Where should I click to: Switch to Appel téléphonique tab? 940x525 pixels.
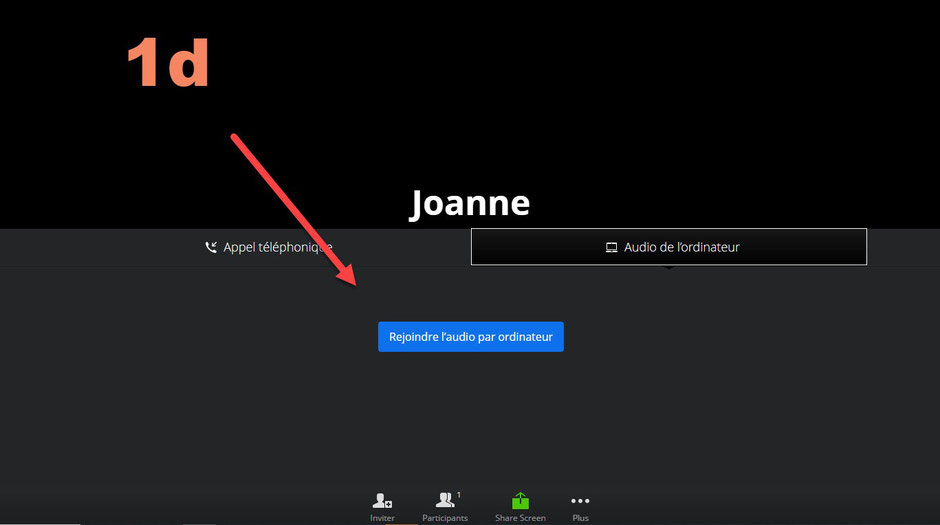[x=269, y=247]
